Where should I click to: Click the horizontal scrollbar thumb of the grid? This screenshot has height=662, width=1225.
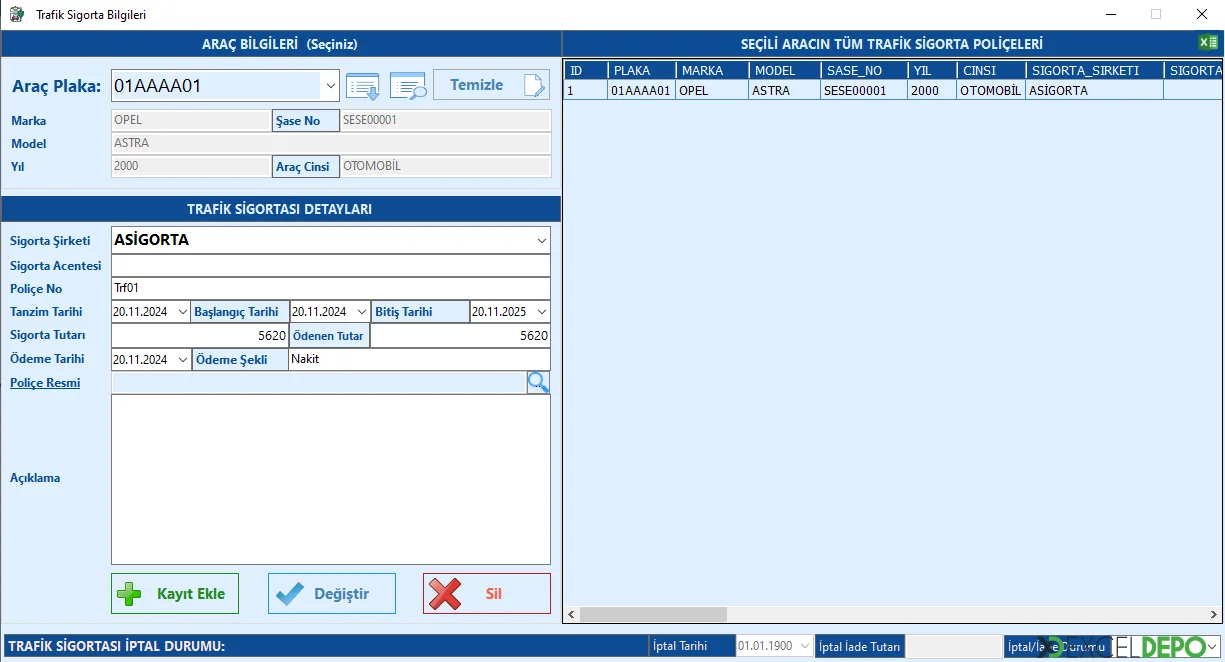(653, 614)
